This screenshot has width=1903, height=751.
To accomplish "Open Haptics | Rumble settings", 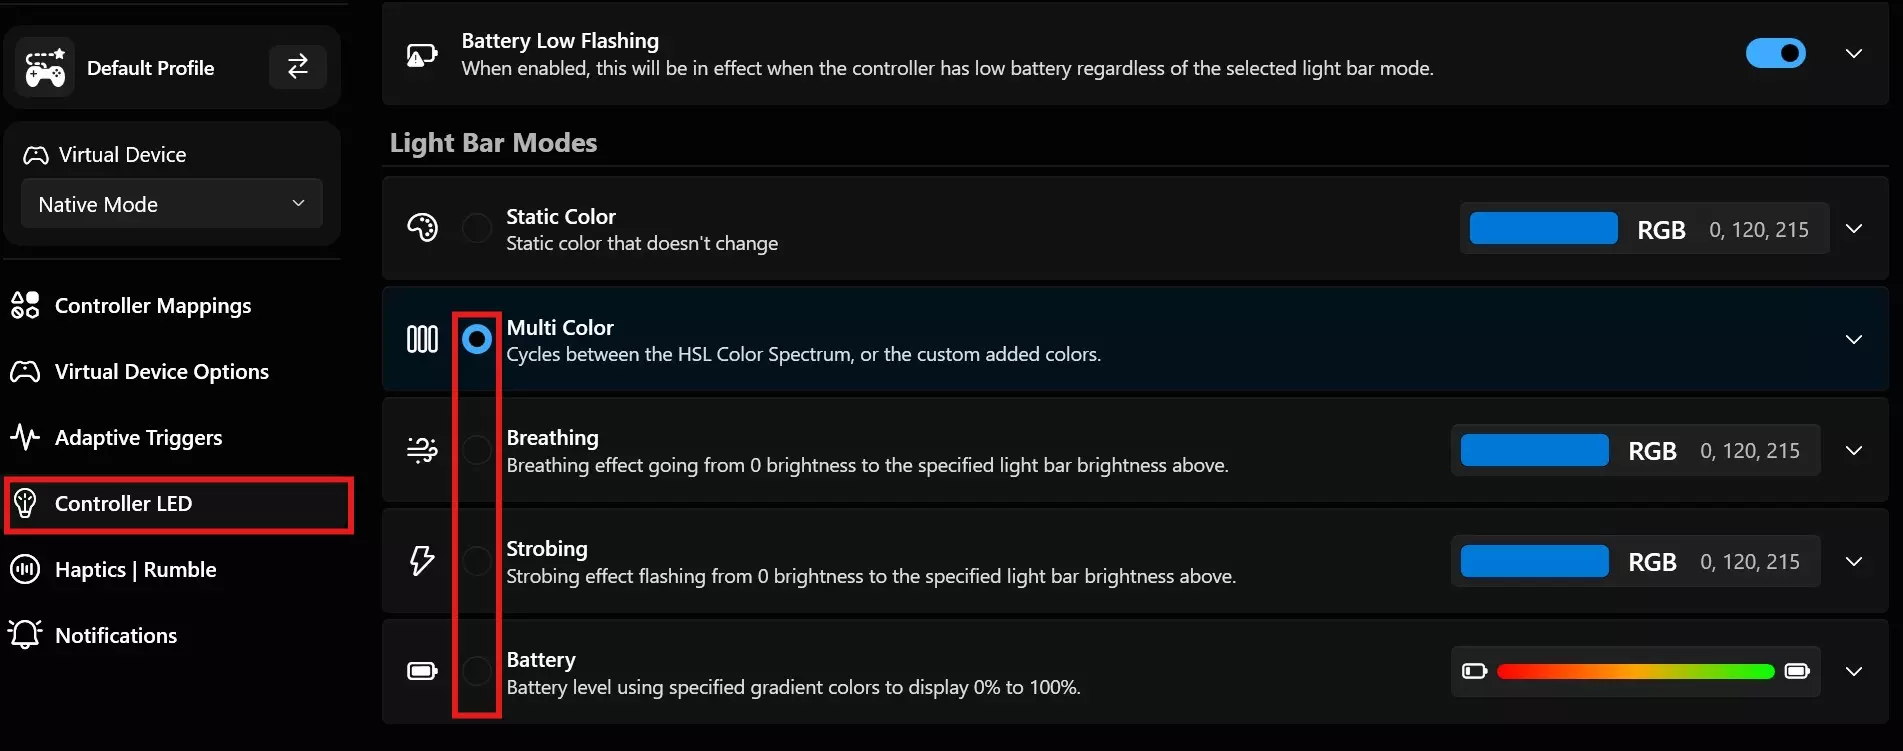I will click(135, 570).
